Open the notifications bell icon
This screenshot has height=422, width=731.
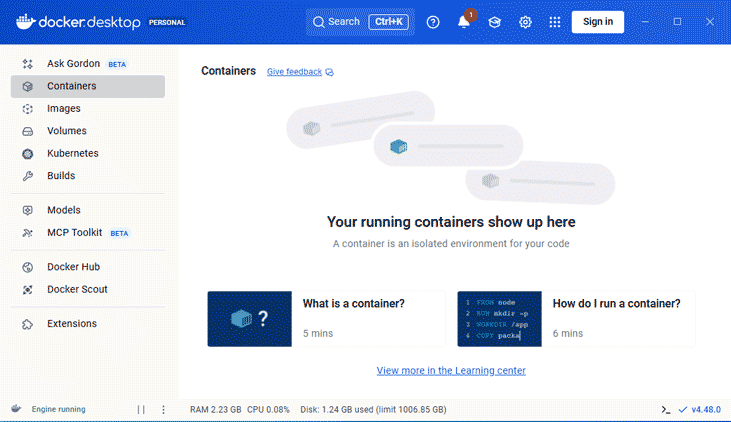(464, 22)
